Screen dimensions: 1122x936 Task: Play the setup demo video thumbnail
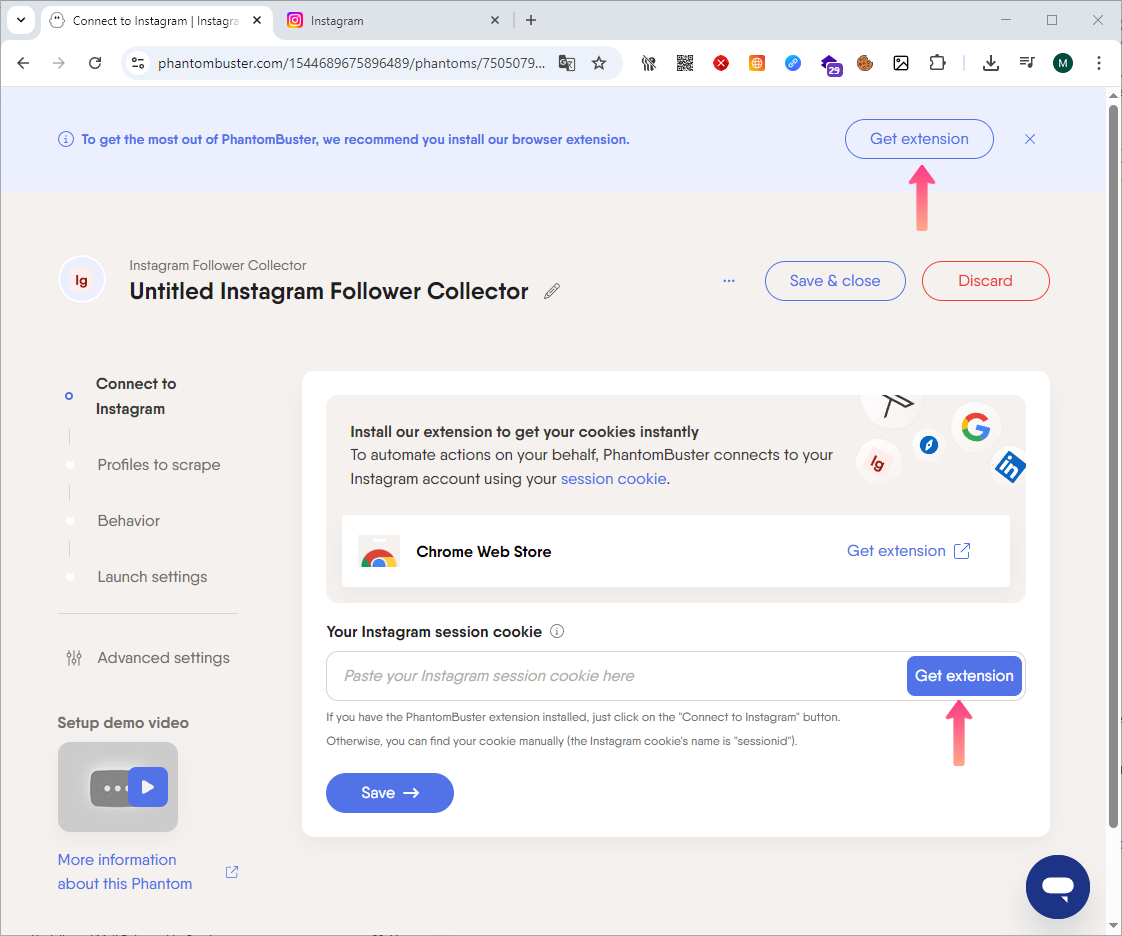(118, 787)
